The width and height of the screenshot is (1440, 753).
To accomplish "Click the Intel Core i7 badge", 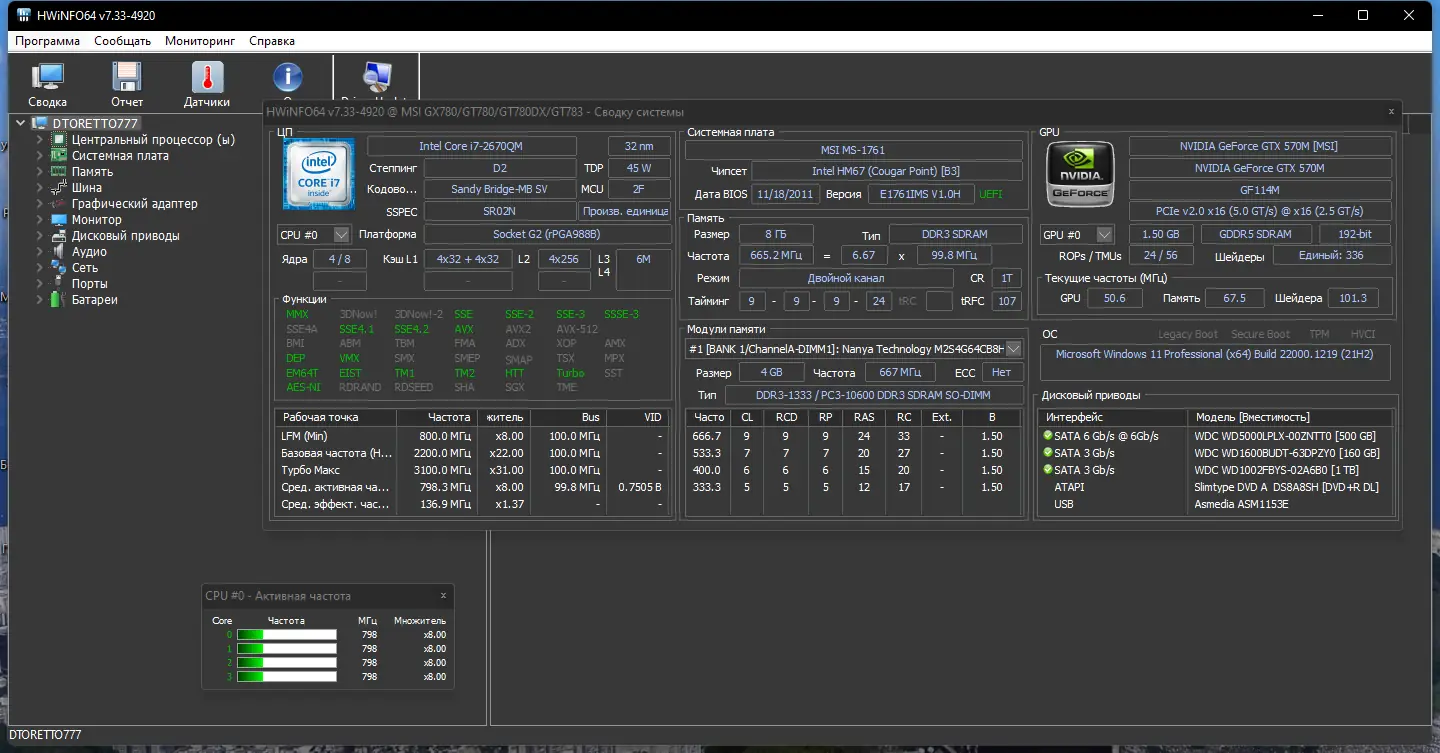I will point(317,174).
